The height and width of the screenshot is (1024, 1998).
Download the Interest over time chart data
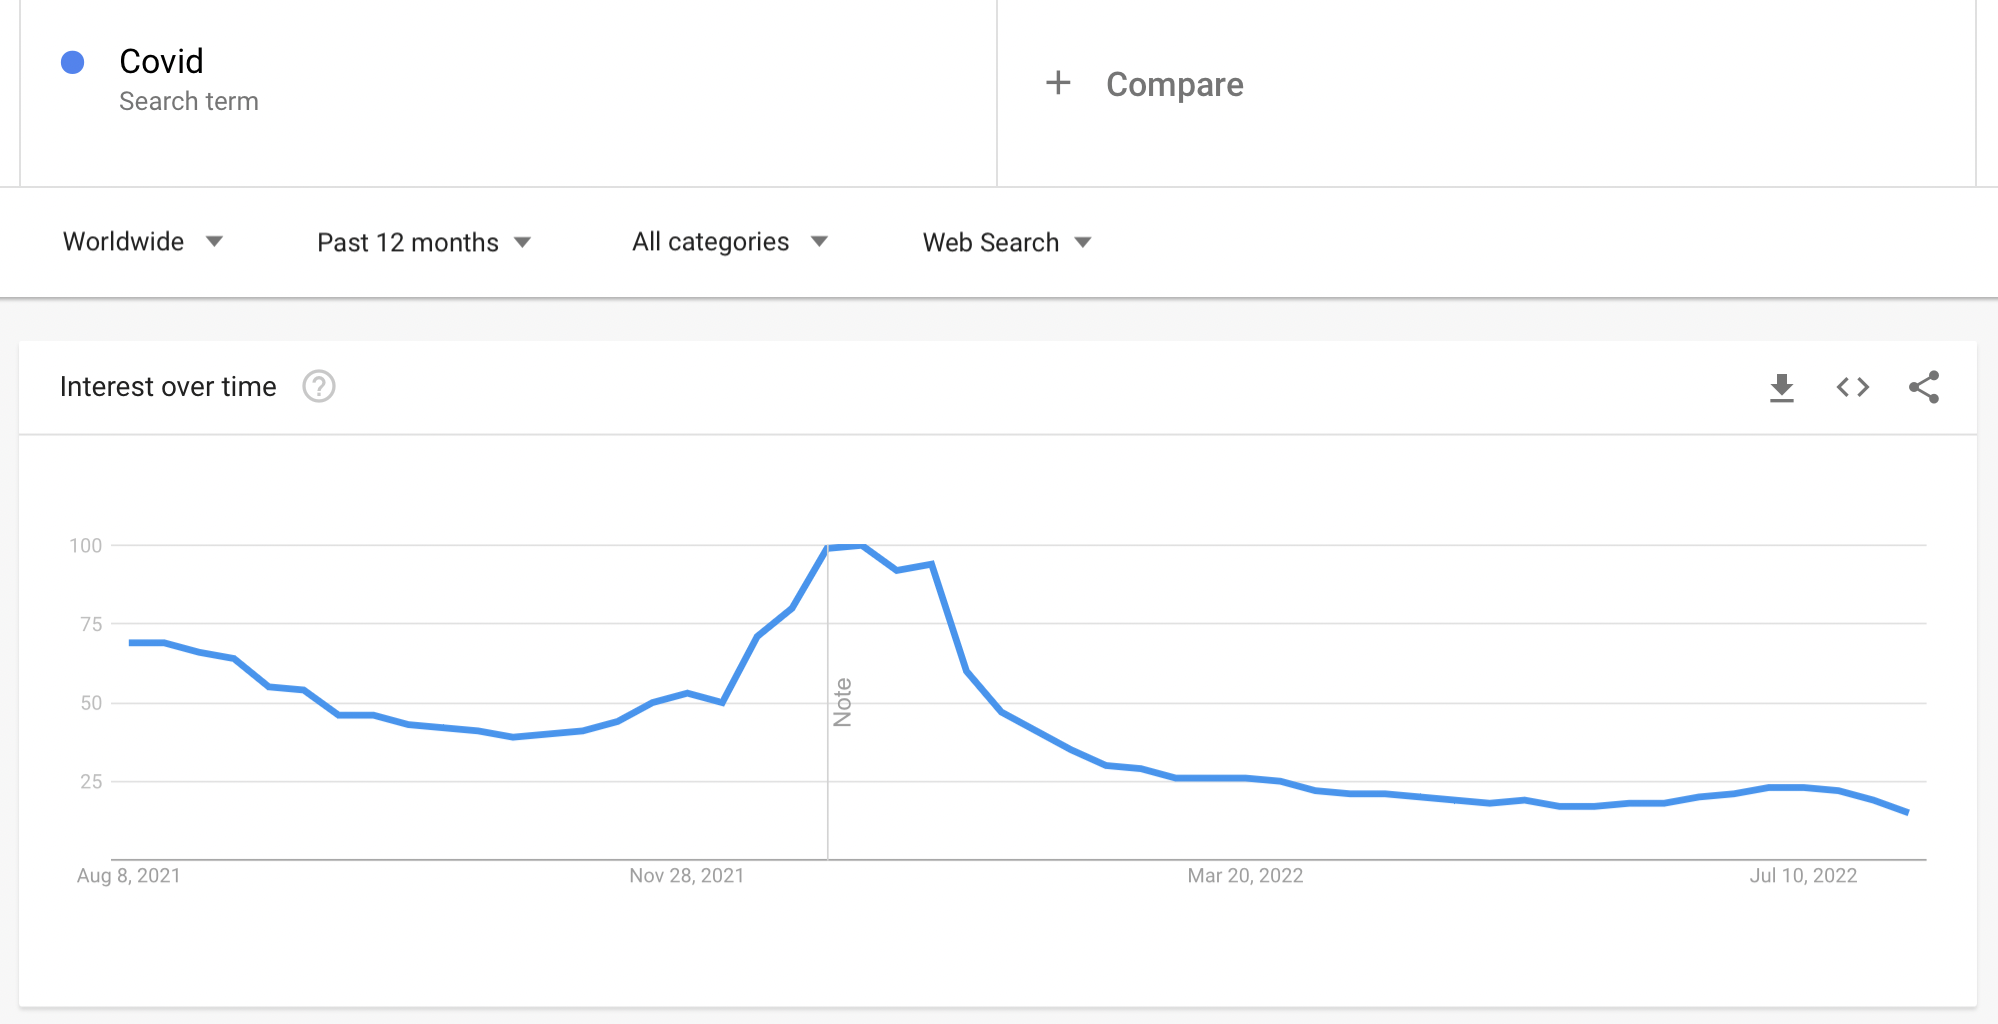1781,388
